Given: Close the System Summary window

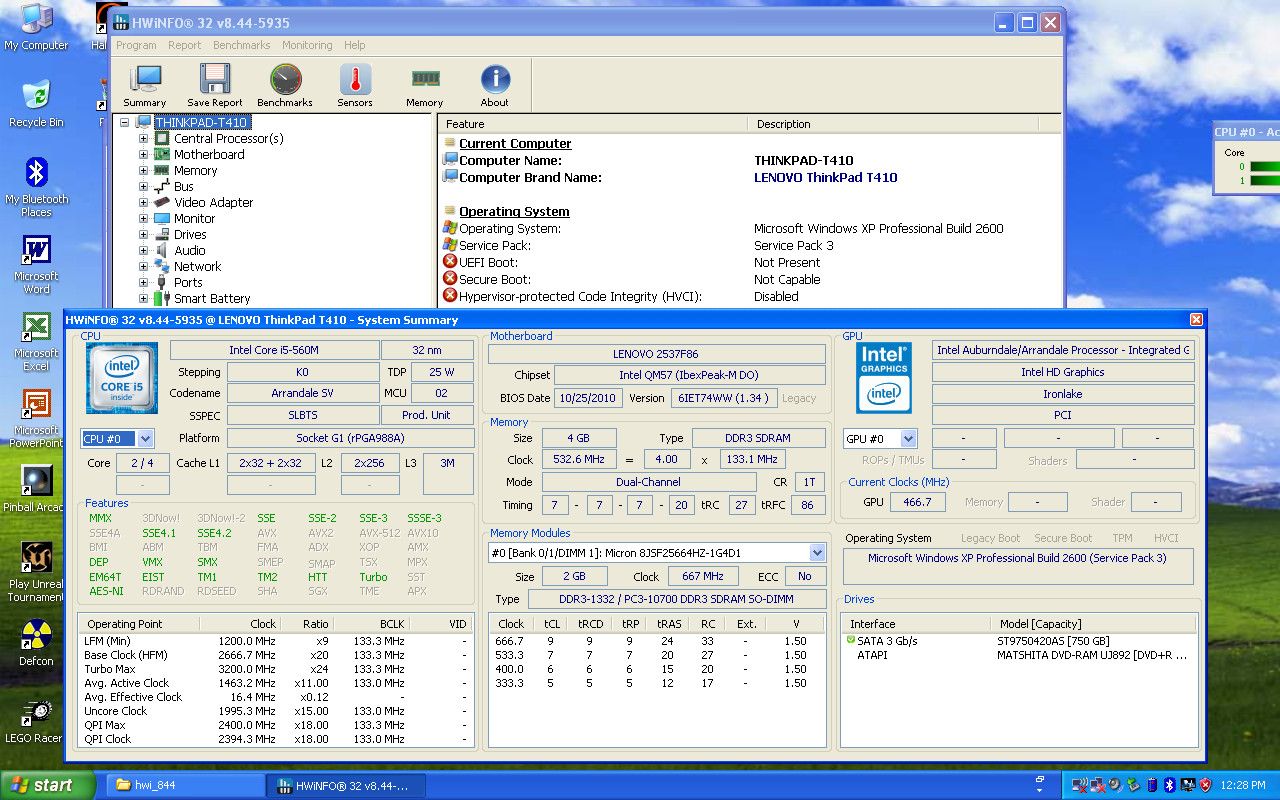Looking at the screenshot, I should [1196, 320].
